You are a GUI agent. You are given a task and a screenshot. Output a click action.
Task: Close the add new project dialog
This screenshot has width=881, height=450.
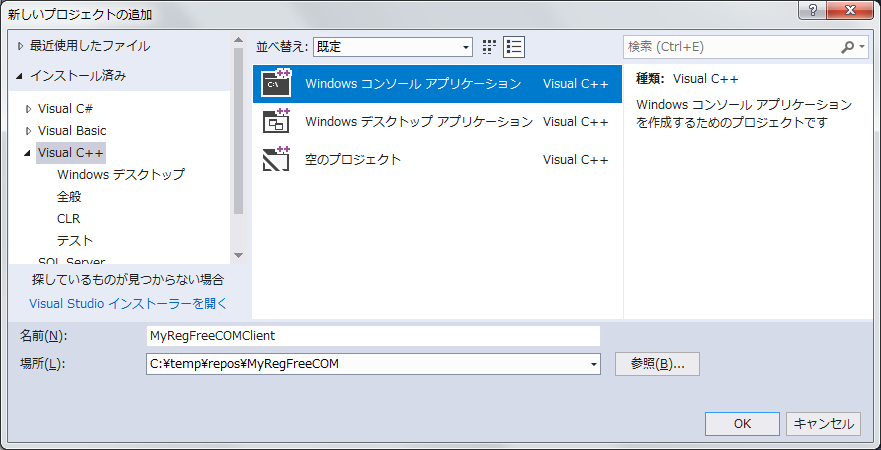pyautogui.click(x=852, y=10)
